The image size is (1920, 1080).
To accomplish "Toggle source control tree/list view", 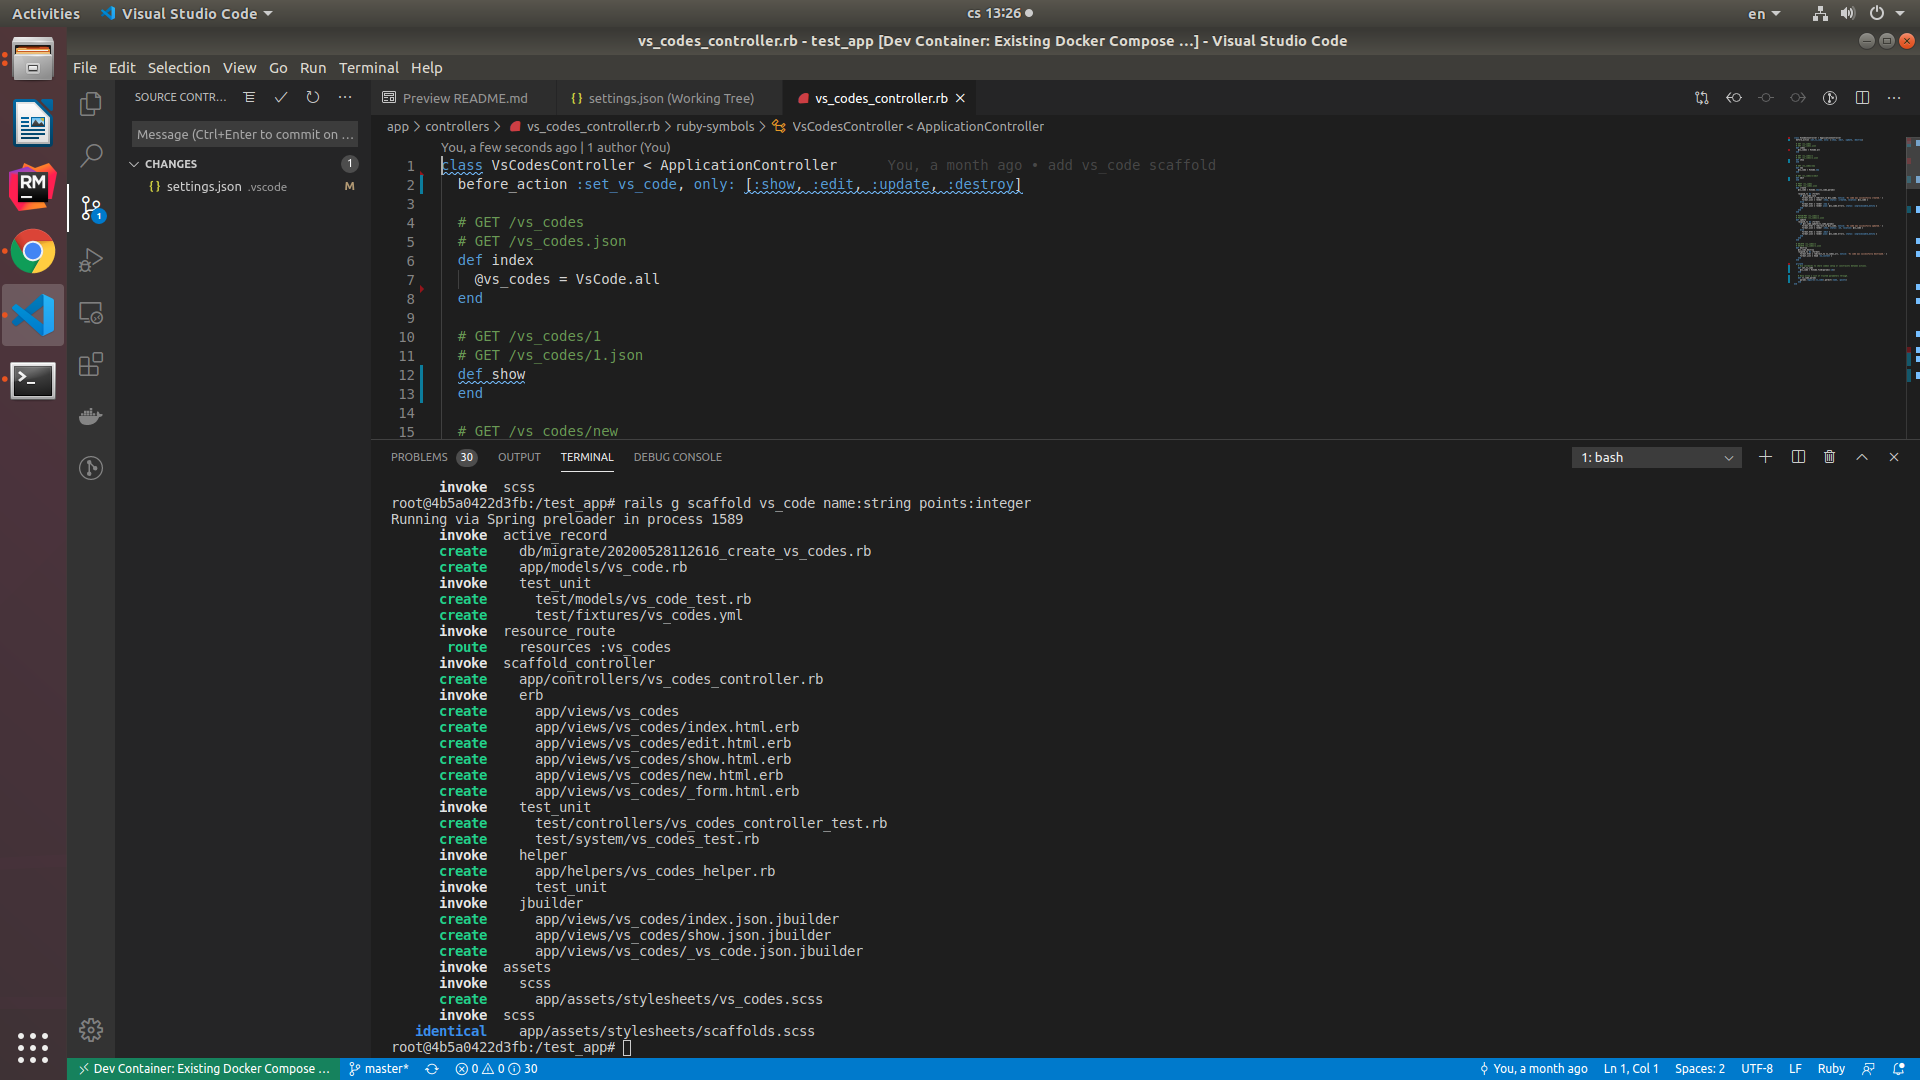I will pos(249,97).
